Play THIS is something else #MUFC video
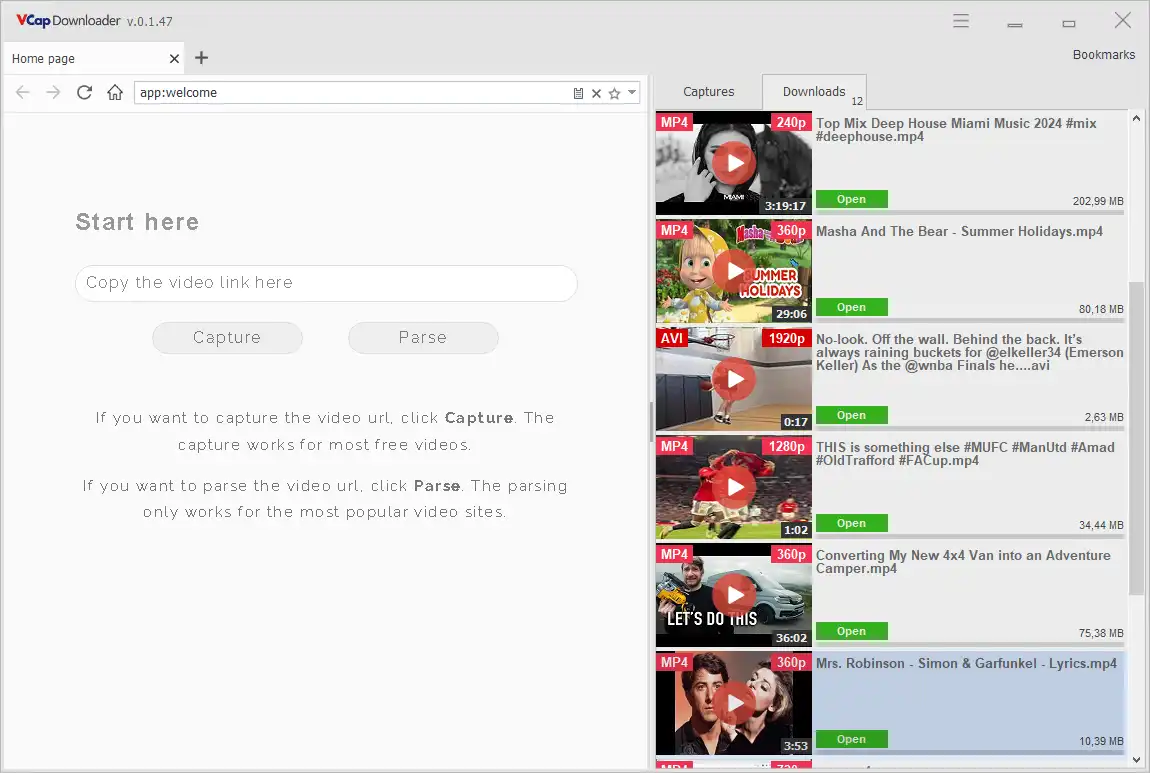This screenshot has height=773, width=1150. click(x=734, y=487)
